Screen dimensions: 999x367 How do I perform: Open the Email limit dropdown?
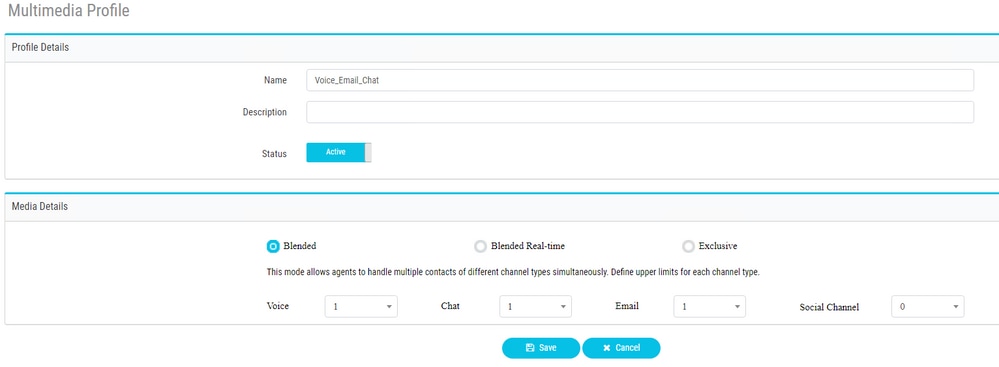709,306
